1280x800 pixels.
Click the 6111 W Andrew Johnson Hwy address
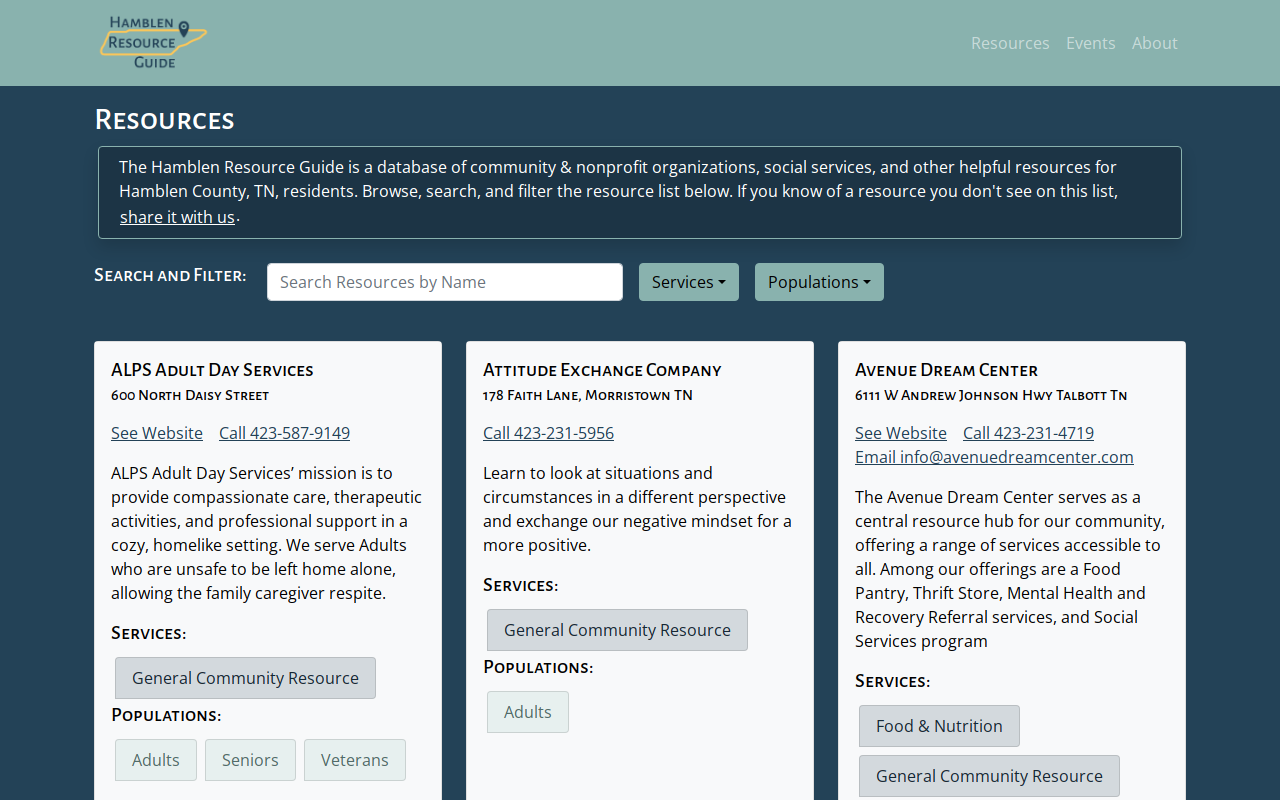coord(991,395)
